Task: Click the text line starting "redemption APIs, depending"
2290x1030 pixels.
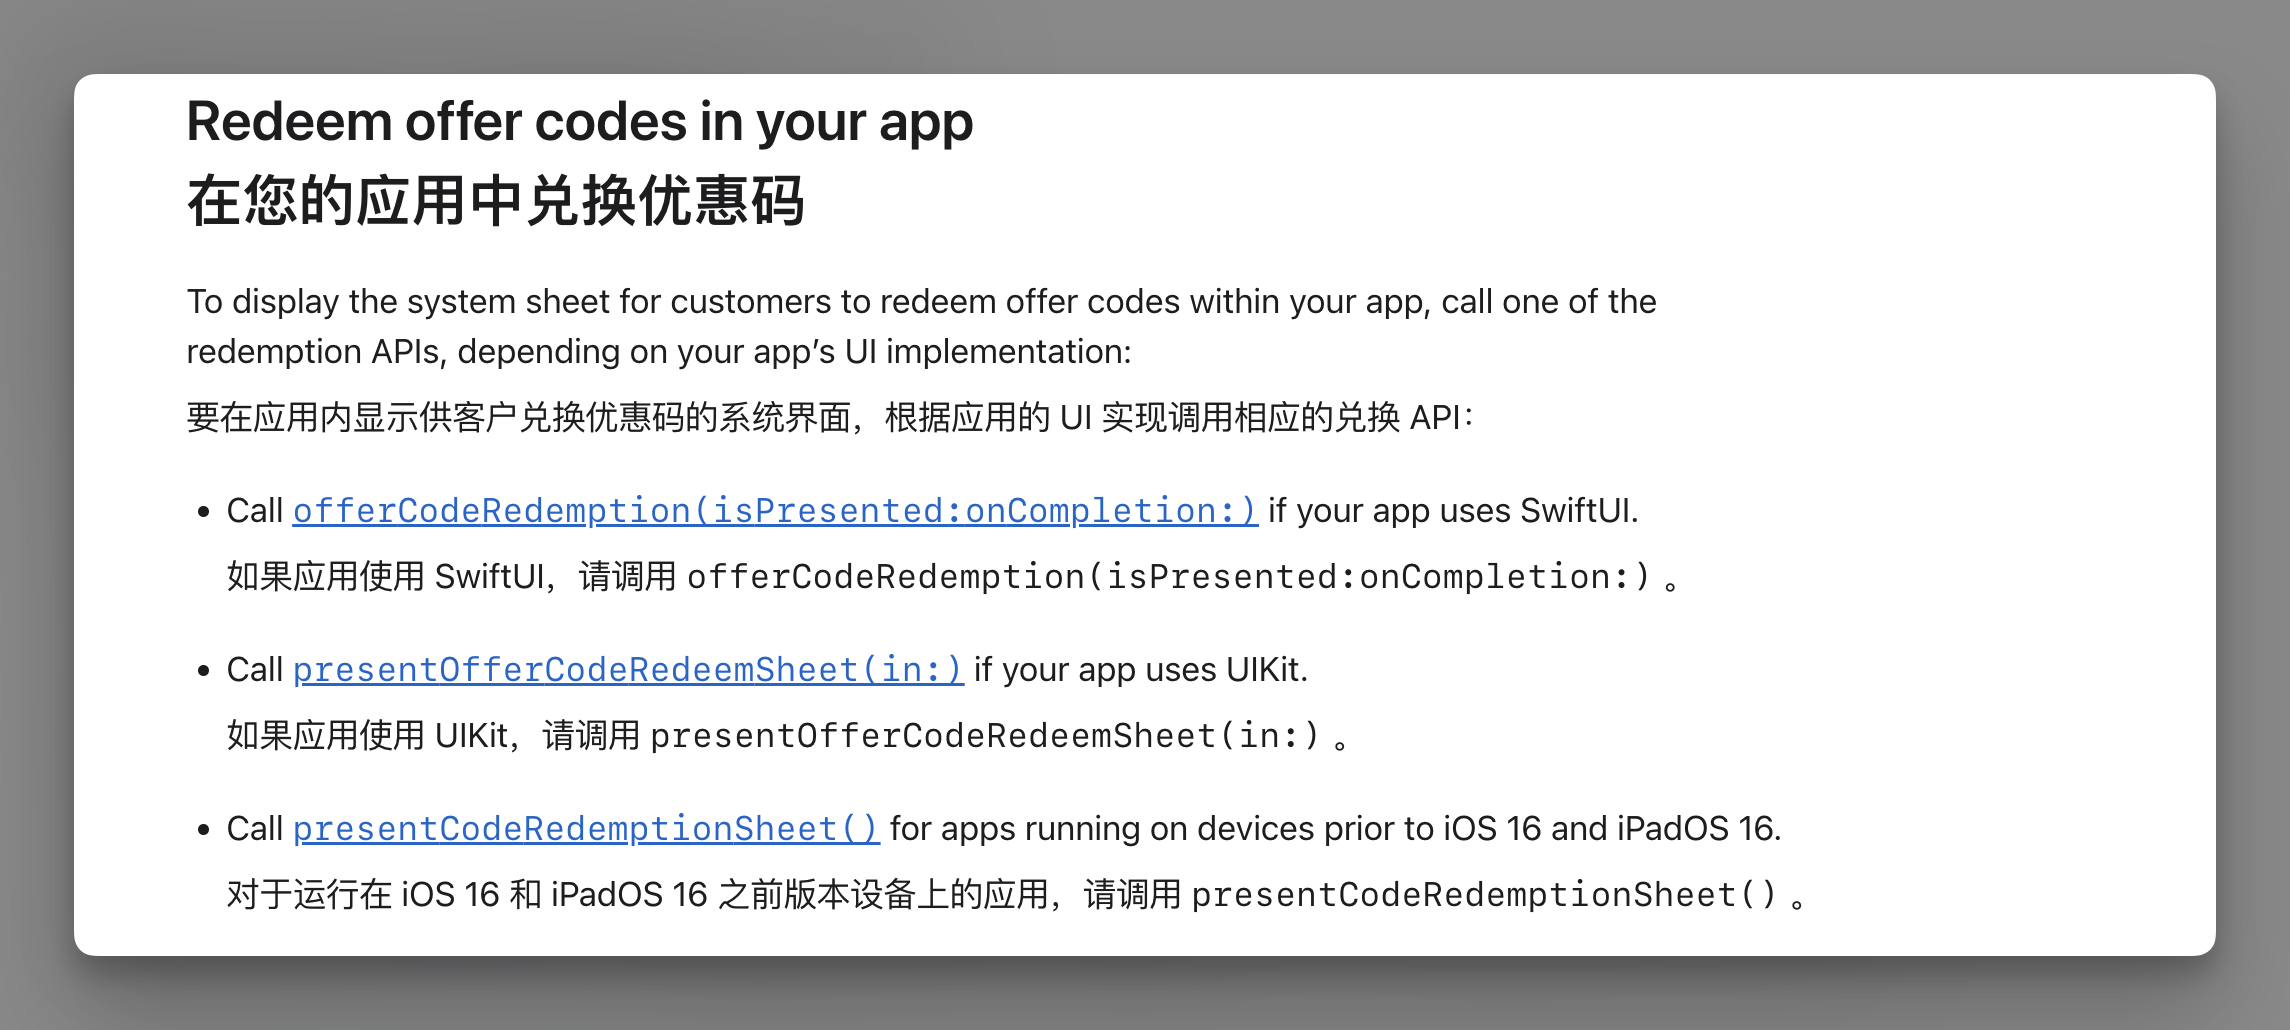Action: point(658,352)
